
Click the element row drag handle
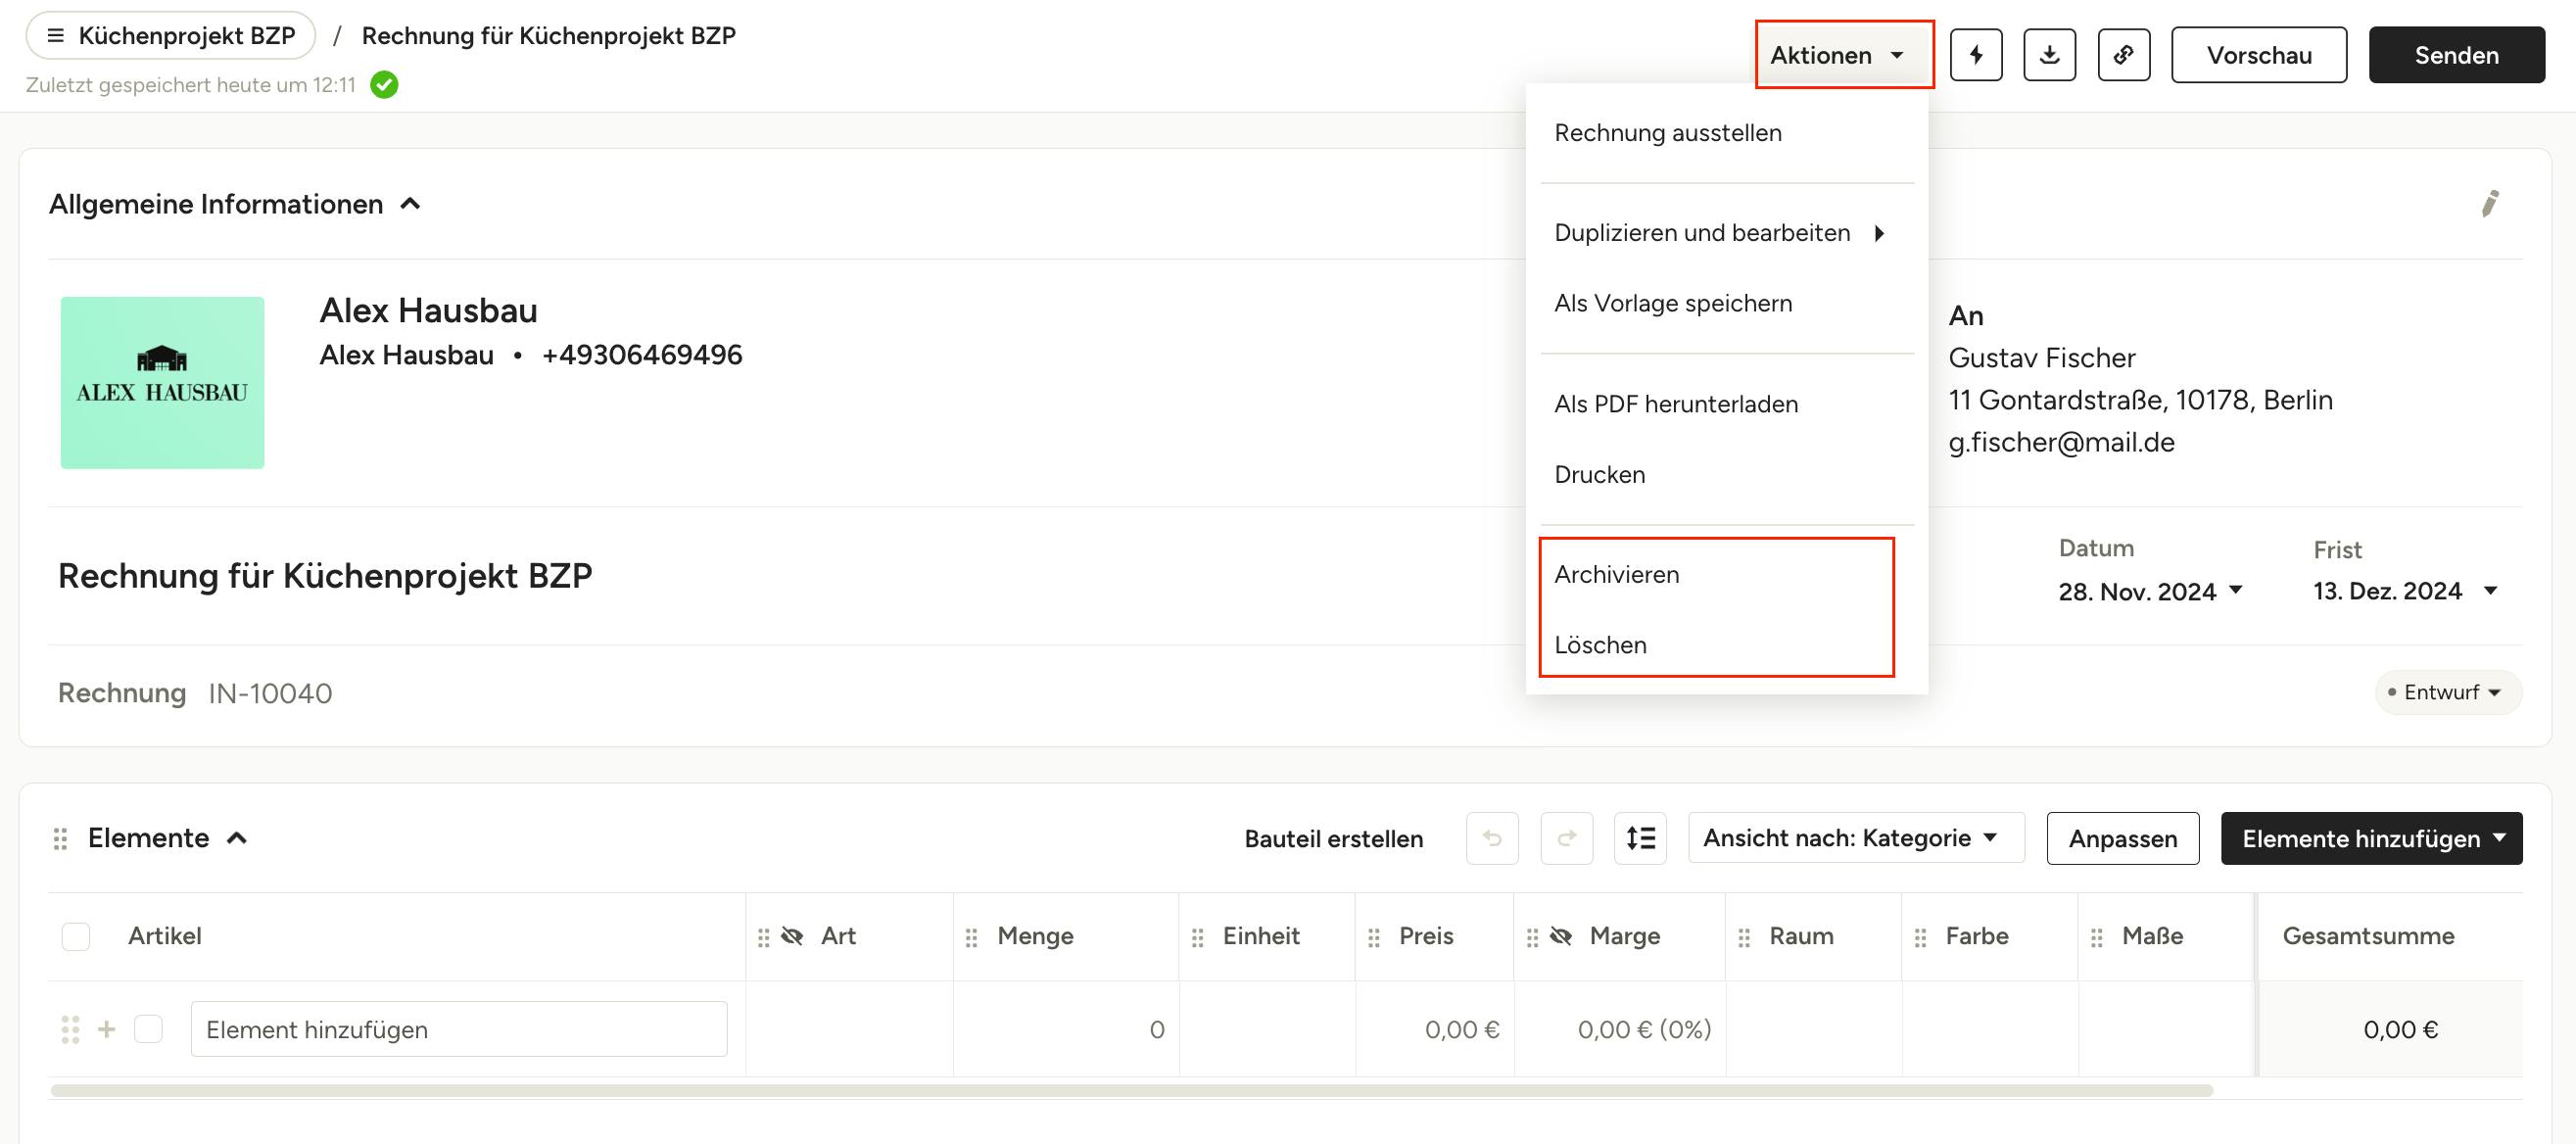(x=70, y=1029)
